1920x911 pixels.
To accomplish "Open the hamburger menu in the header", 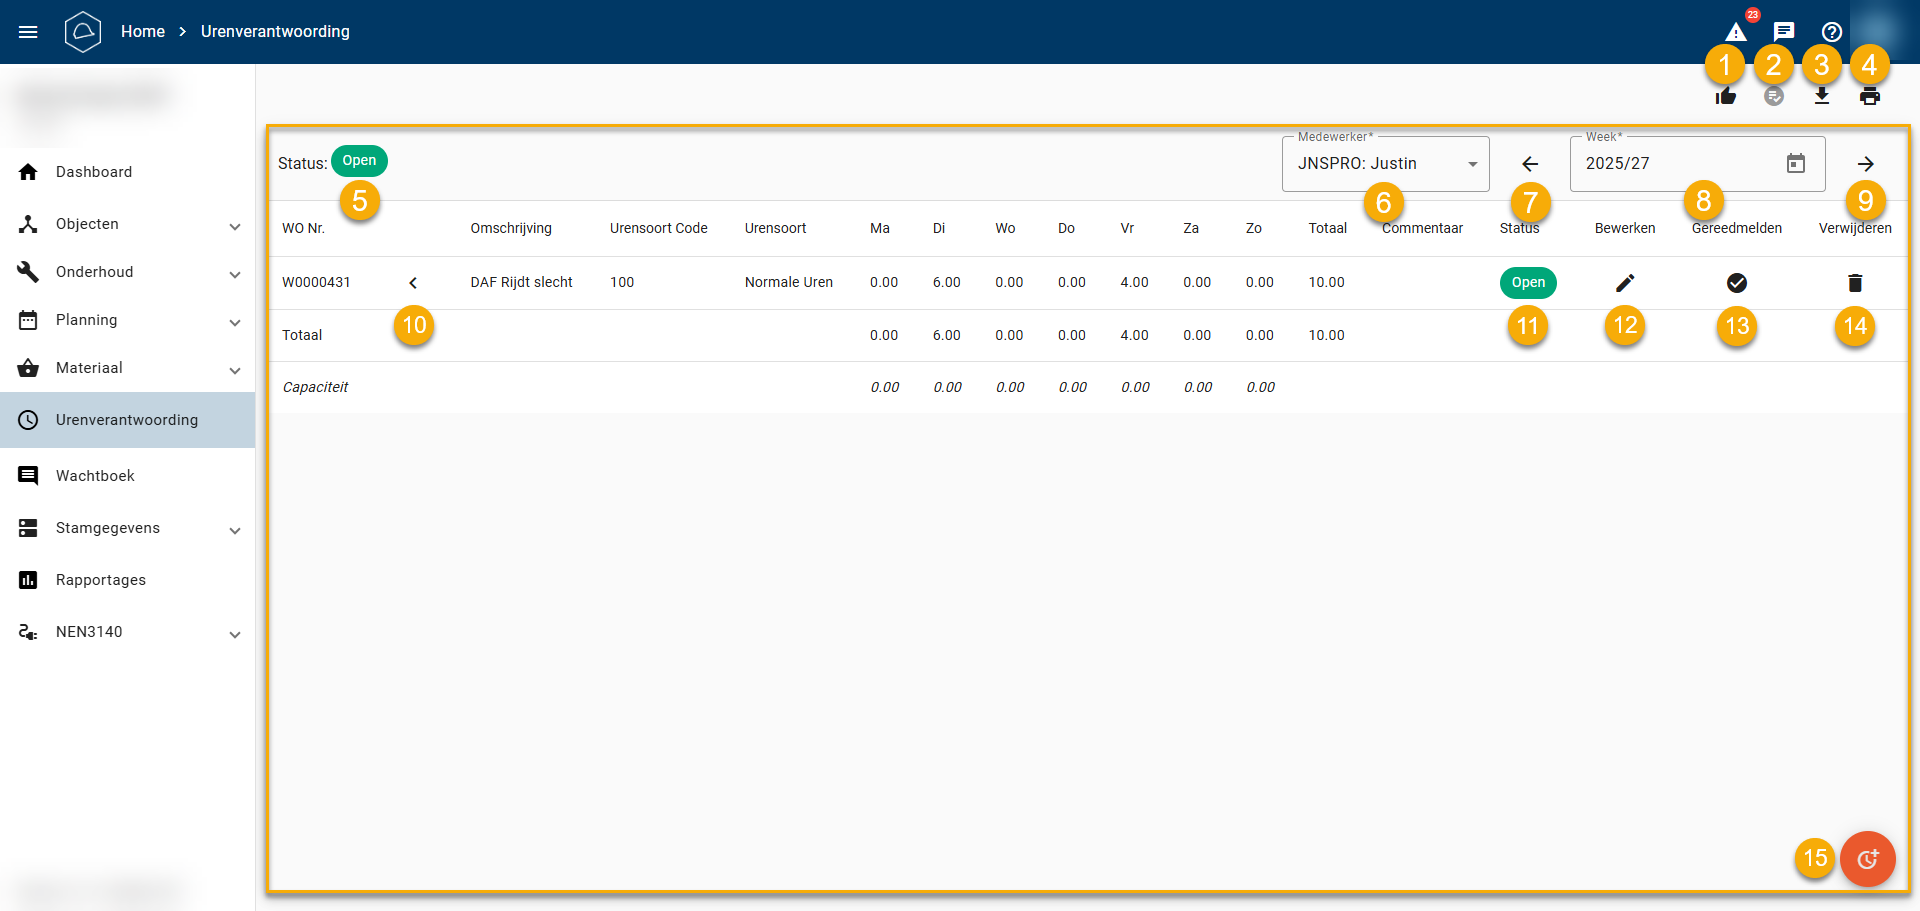I will coord(28,32).
